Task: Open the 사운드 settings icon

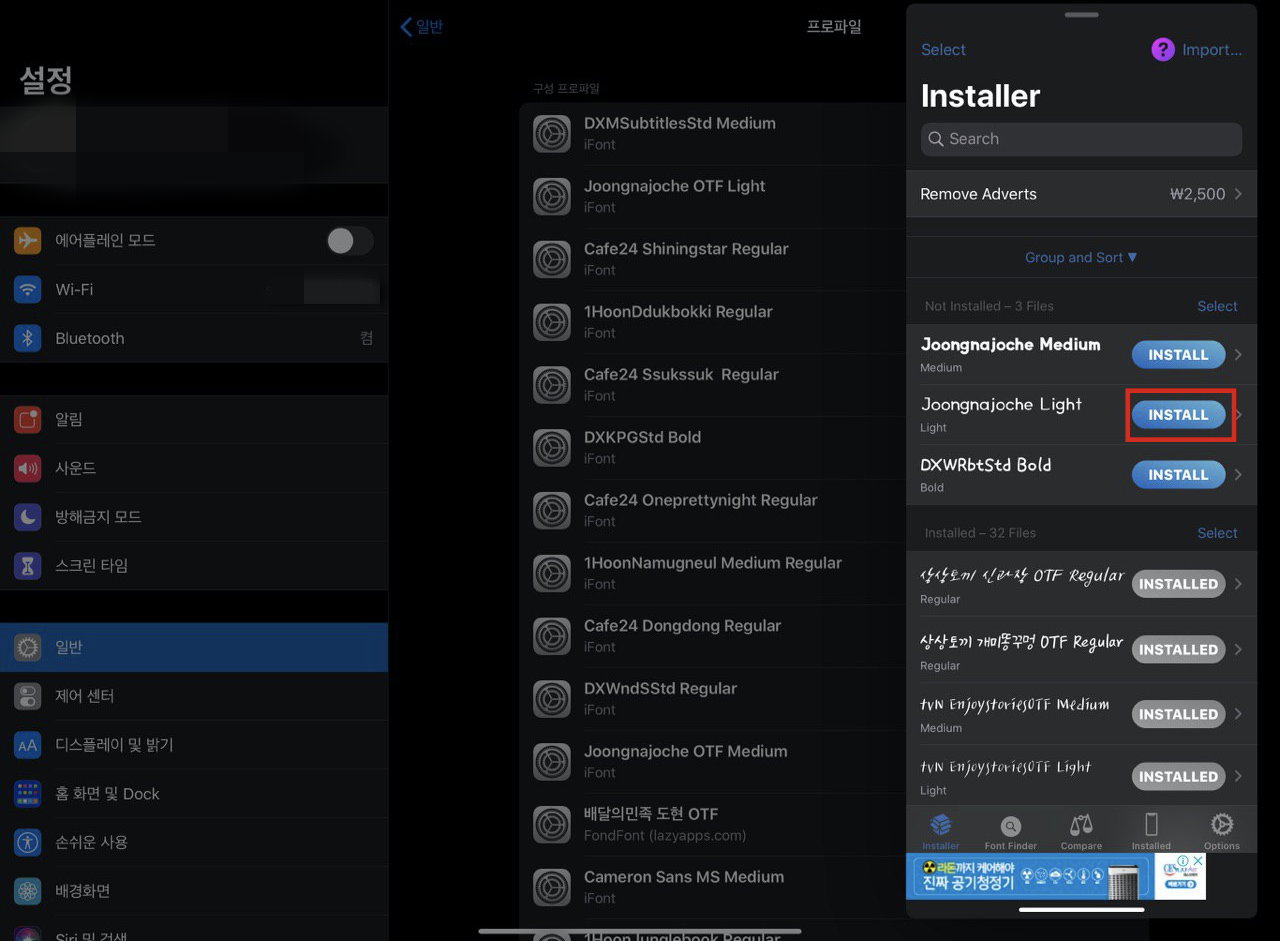Action: pyautogui.click(x=28, y=468)
